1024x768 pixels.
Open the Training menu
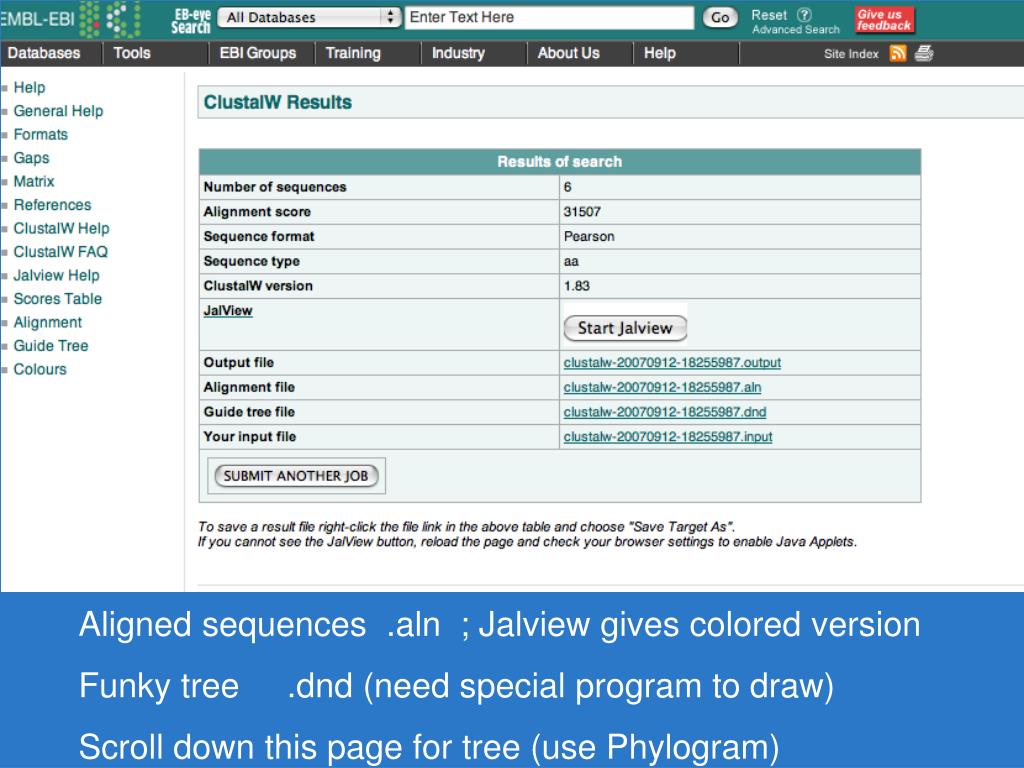tap(353, 54)
